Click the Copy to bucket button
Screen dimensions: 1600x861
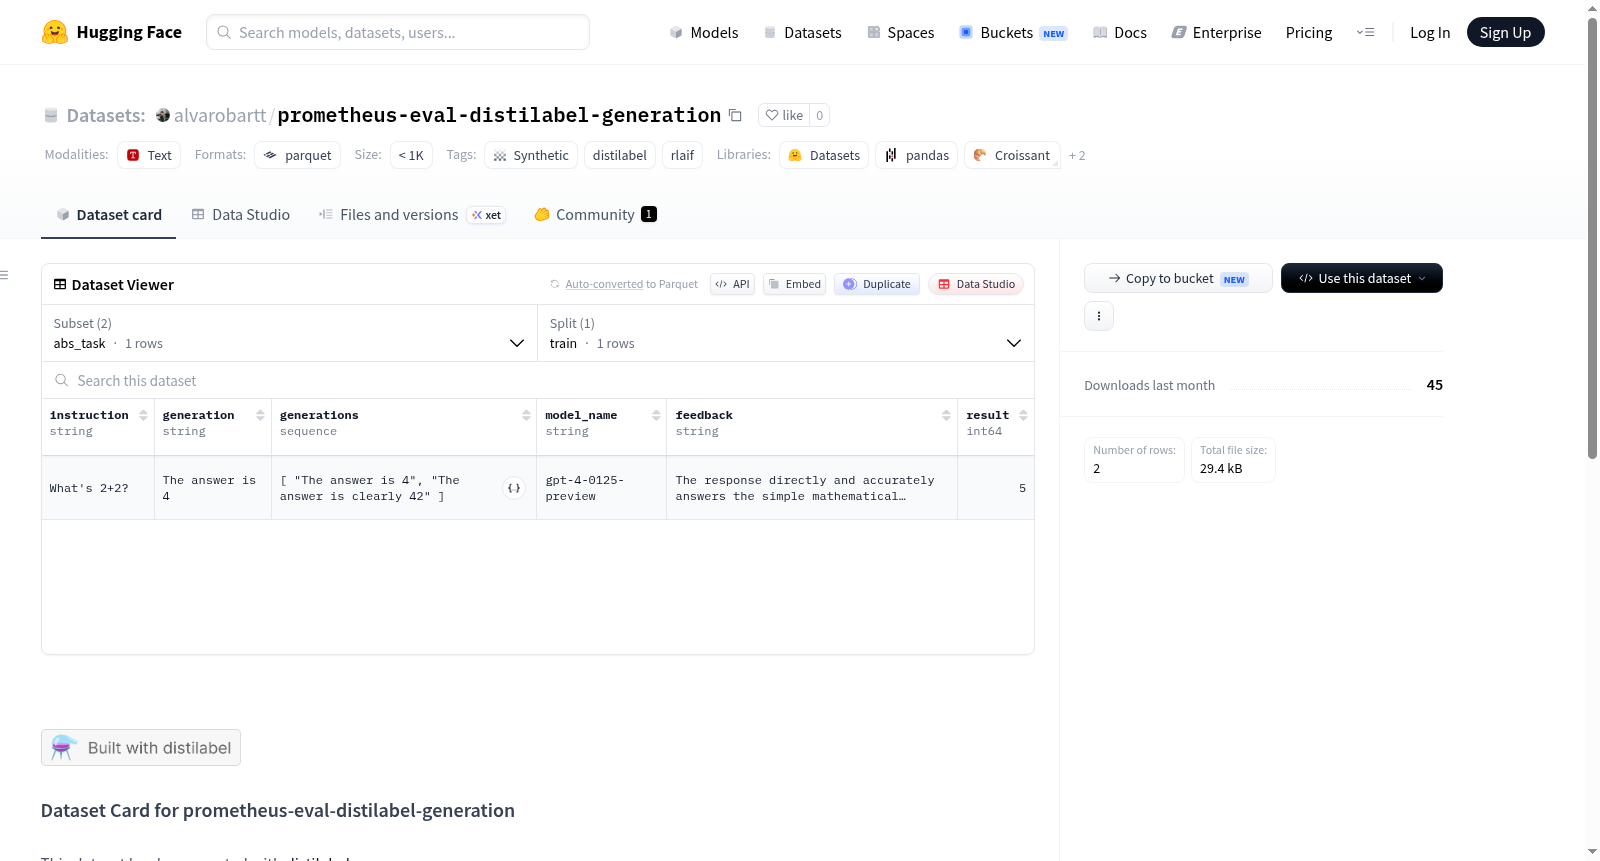point(1178,278)
